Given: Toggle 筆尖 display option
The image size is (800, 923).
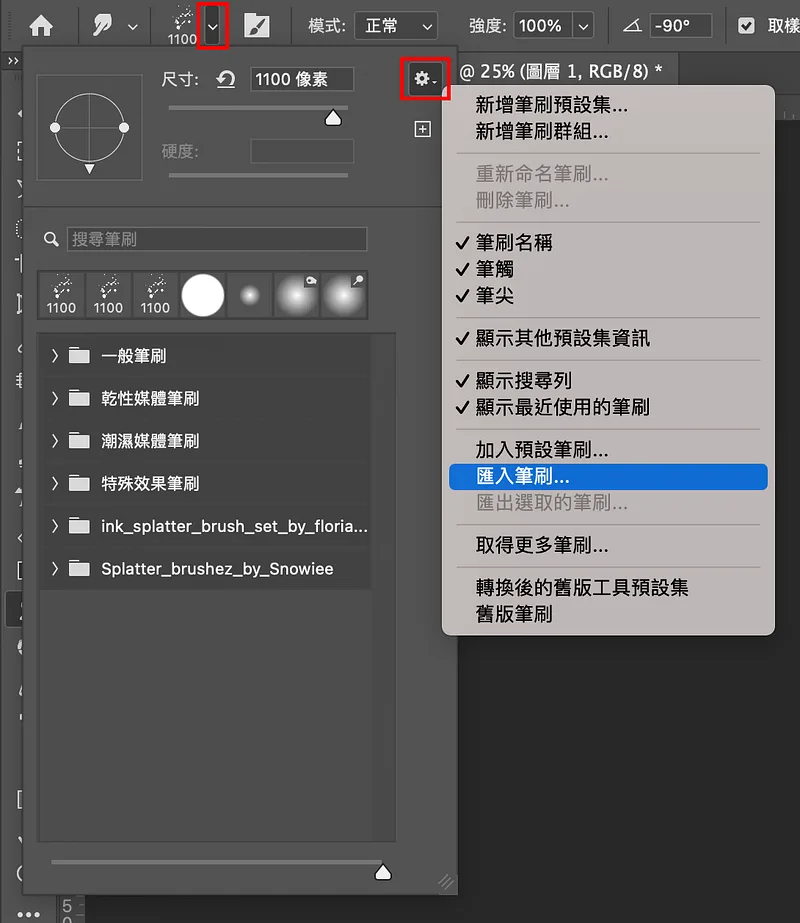Looking at the screenshot, I should pos(608,296).
